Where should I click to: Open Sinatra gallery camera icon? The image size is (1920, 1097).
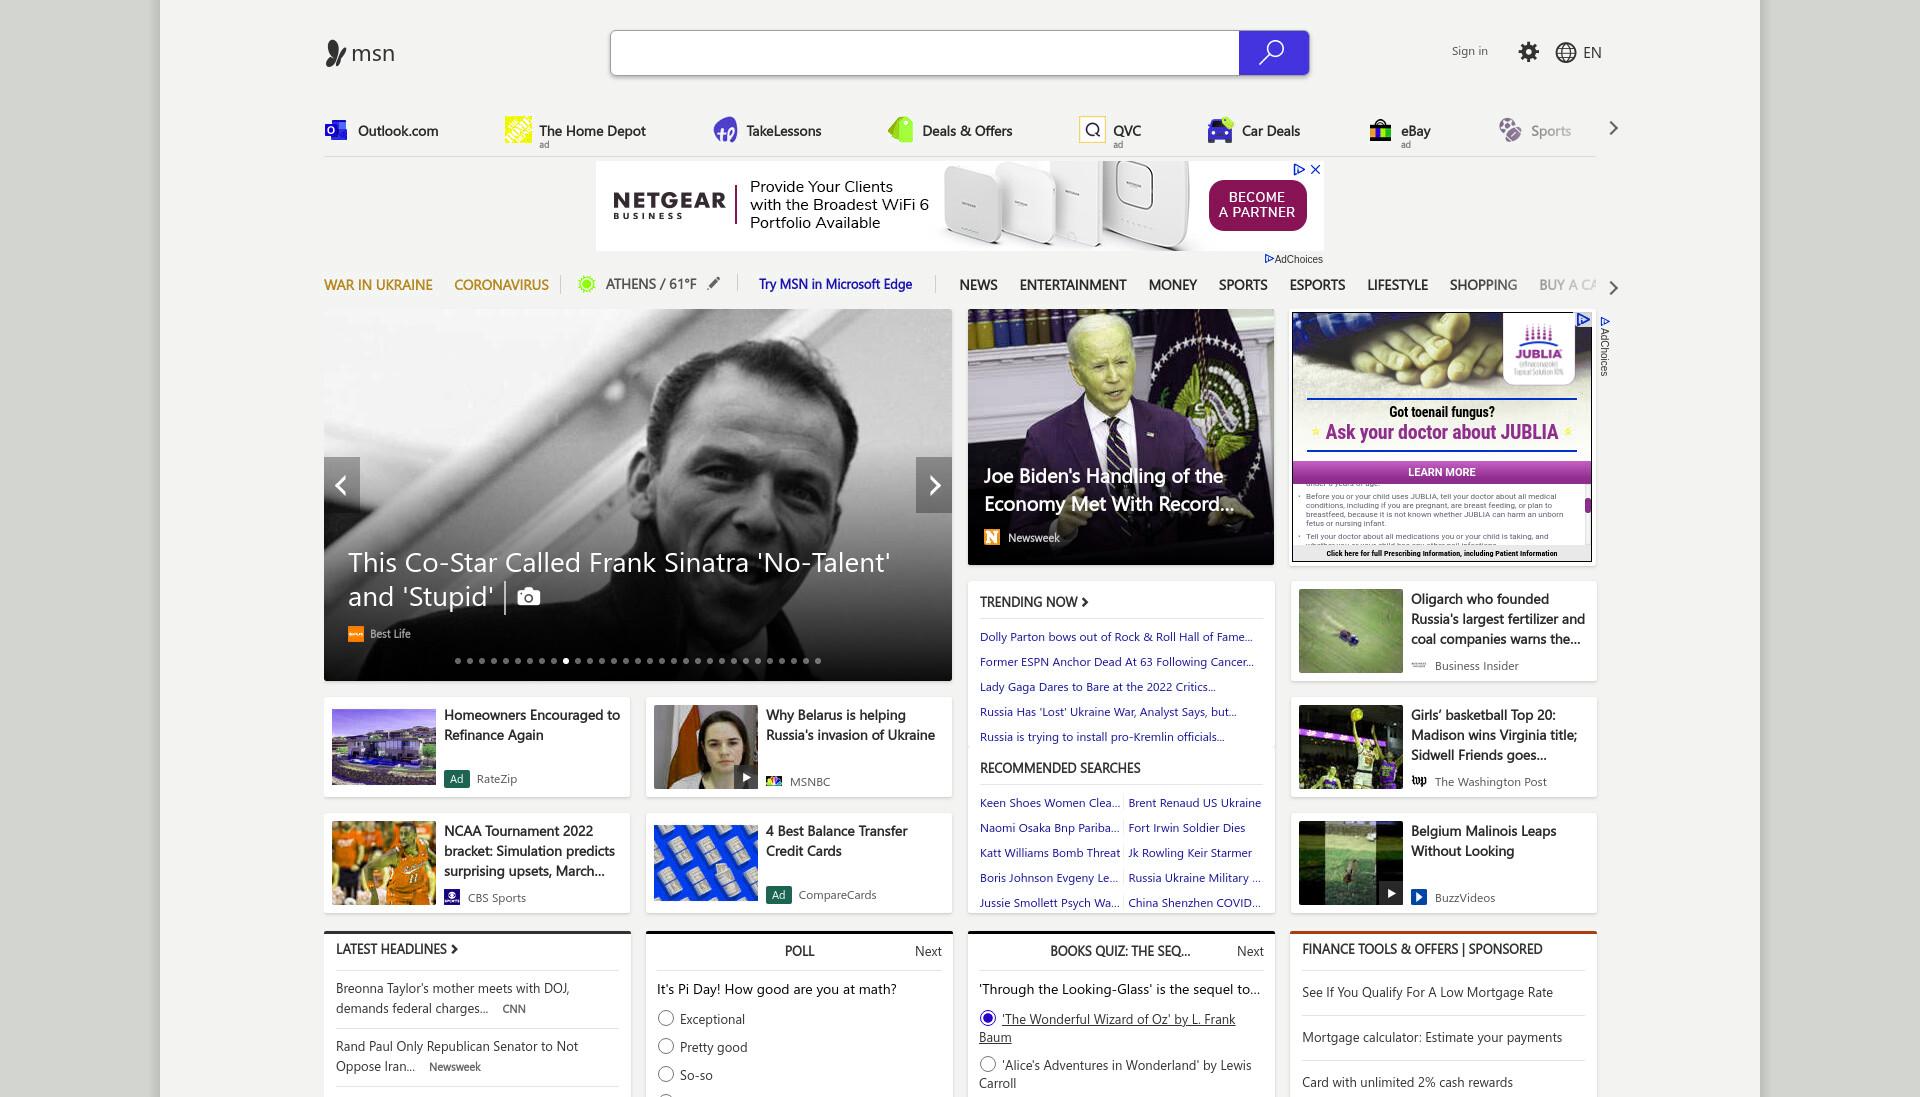pyautogui.click(x=529, y=597)
